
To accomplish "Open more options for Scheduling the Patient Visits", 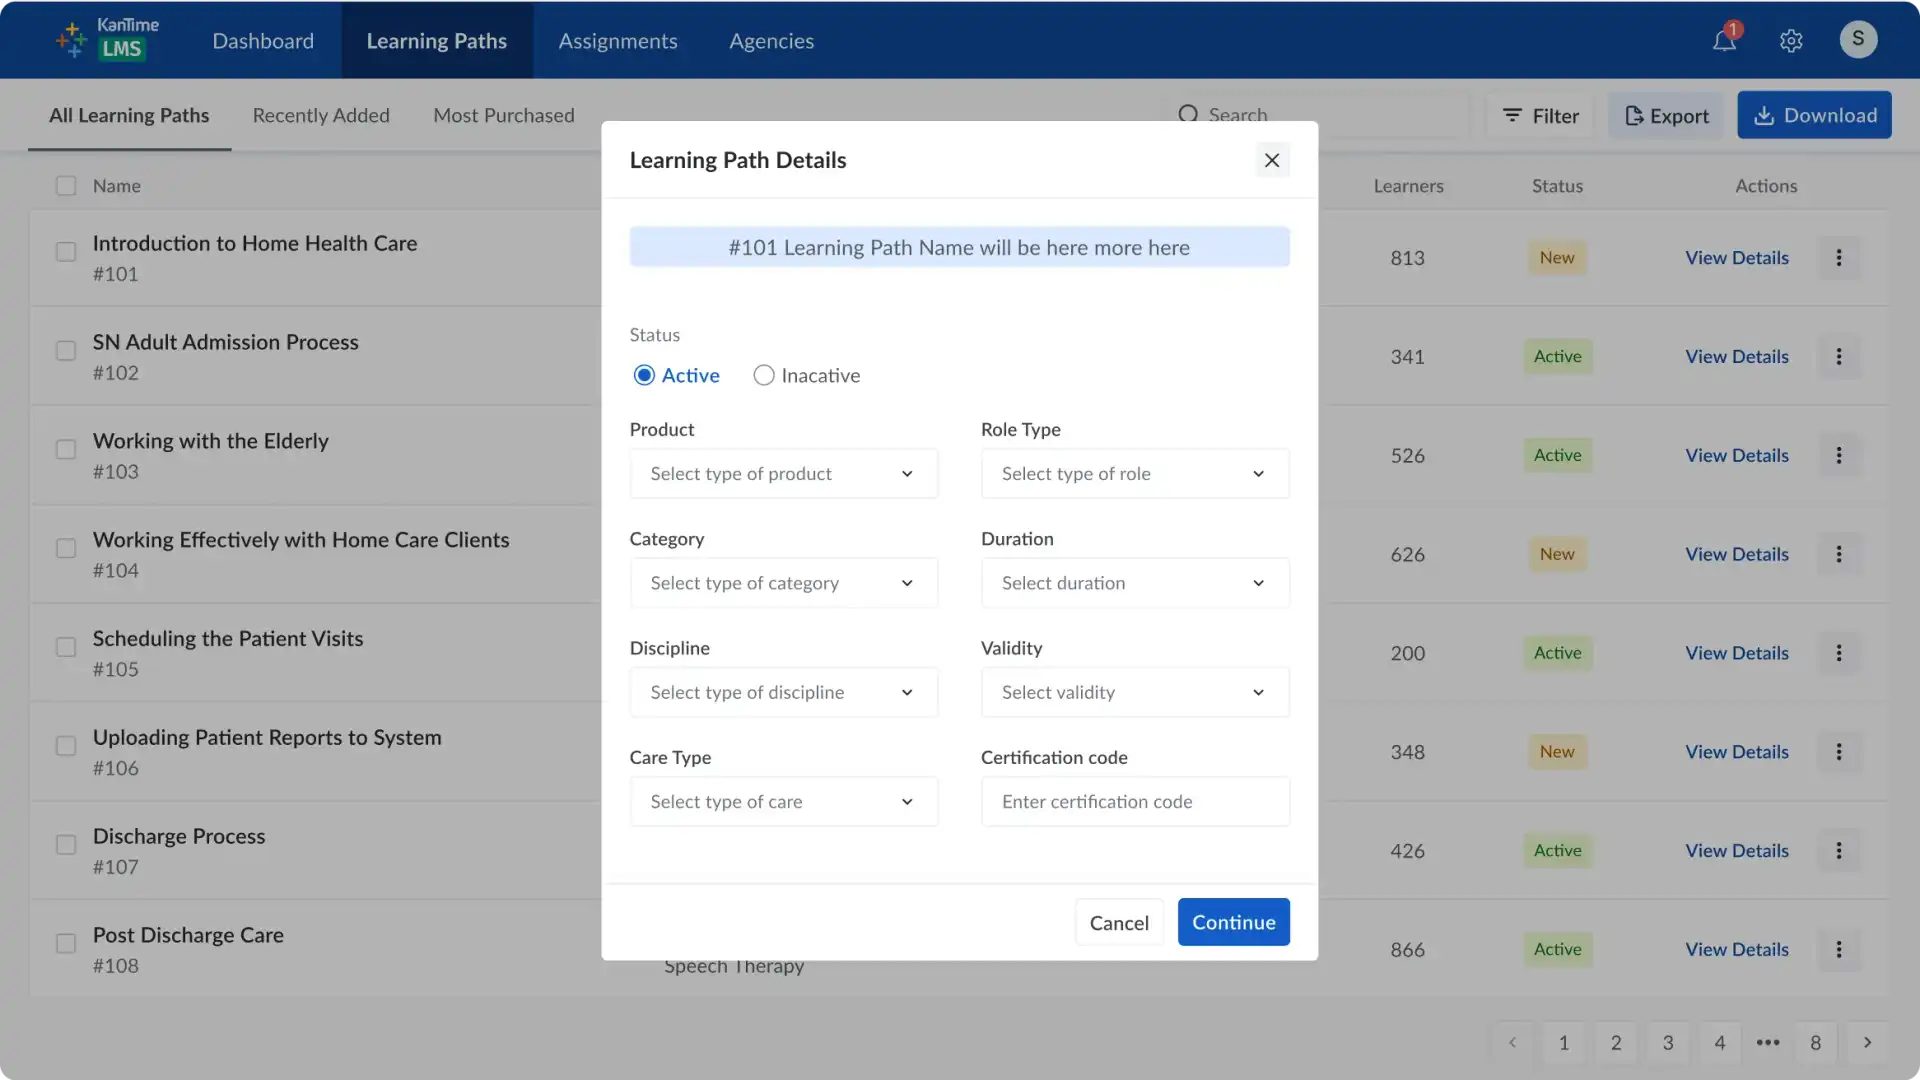I will click(1838, 654).
